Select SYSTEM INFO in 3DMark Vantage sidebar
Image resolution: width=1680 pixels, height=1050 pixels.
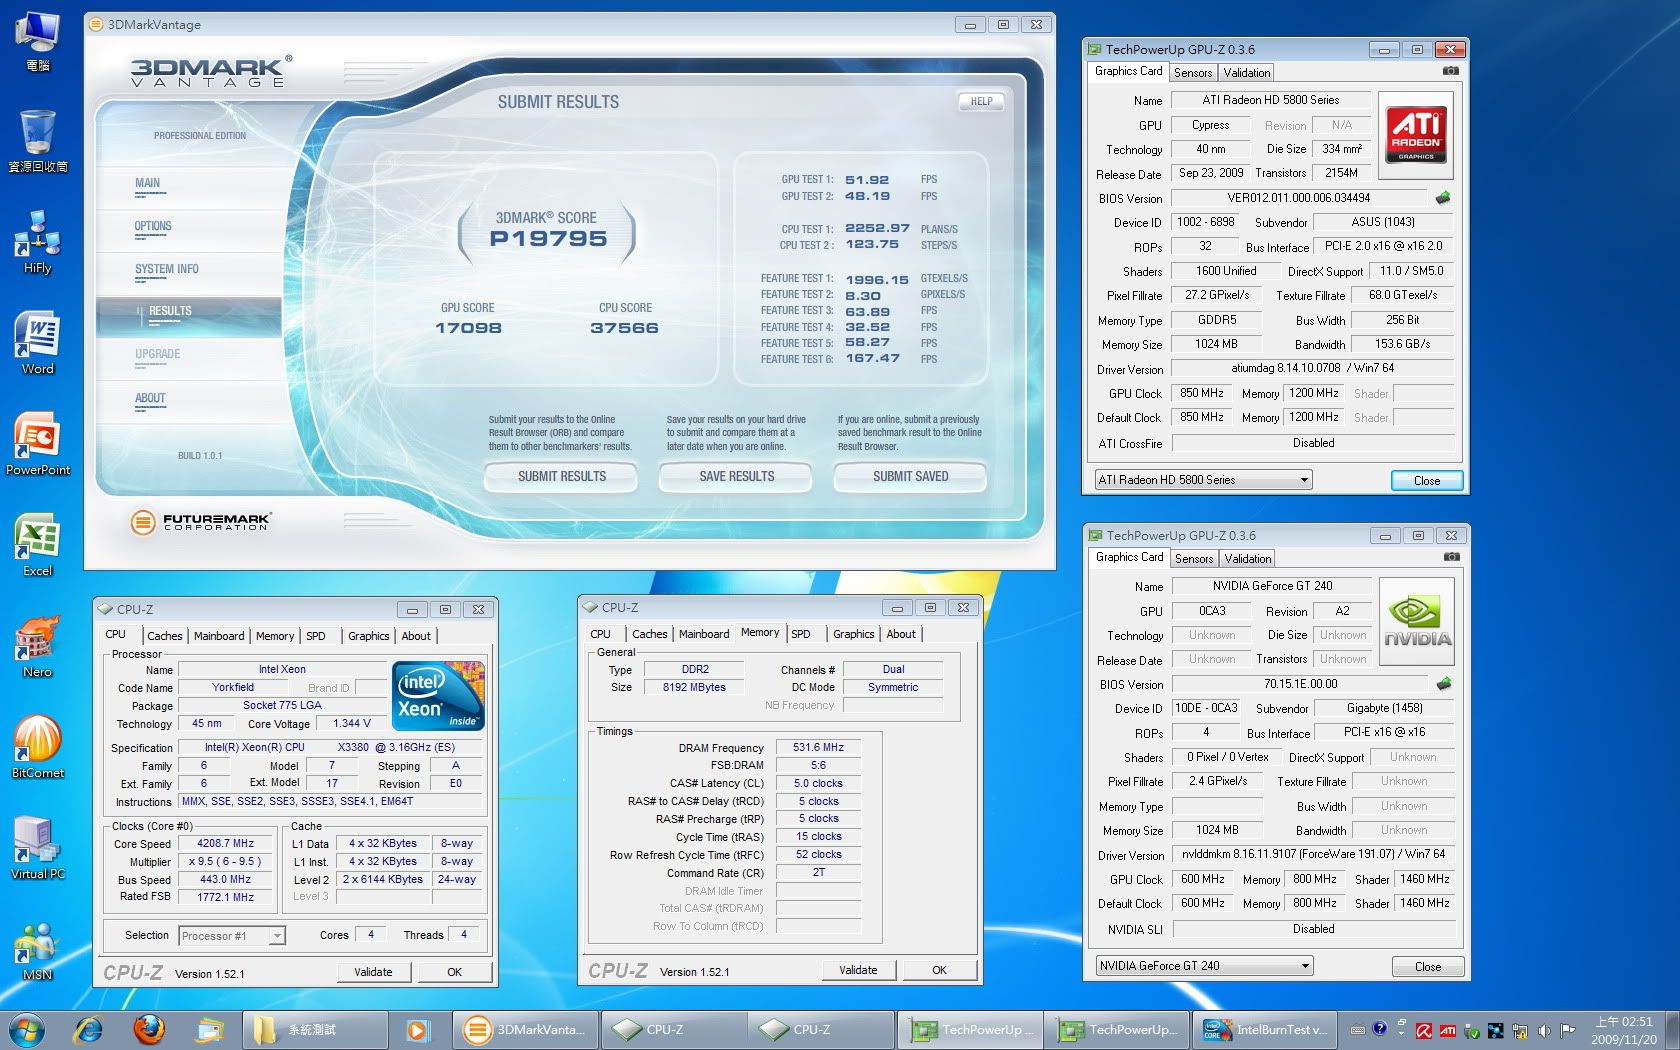tap(167, 269)
